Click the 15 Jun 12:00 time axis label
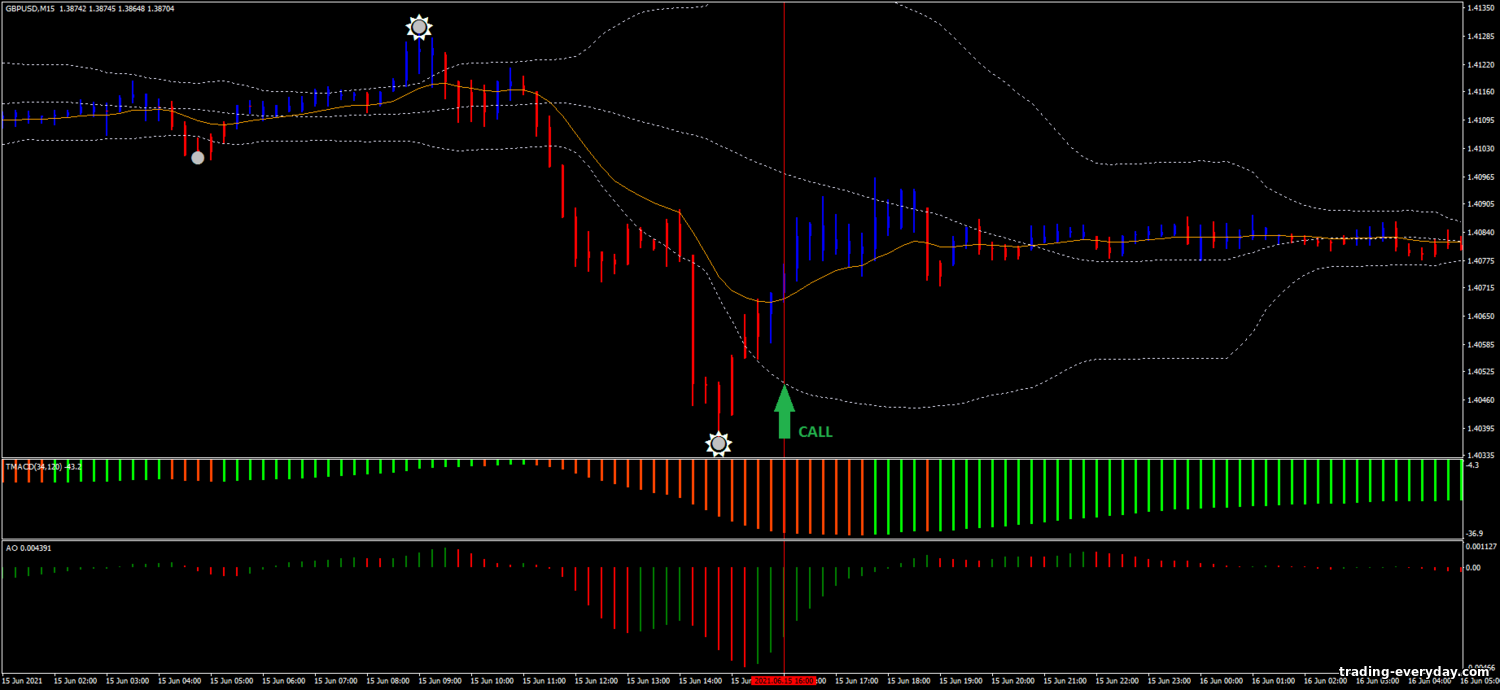The width and height of the screenshot is (1500, 690). click(599, 680)
